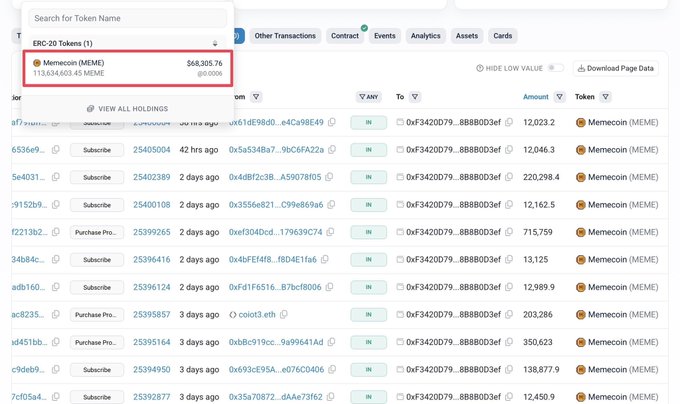This screenshot has width=680, height=404.
Task: Click Memecoin token icon in 715,759 row
Action: [x=581, y=232]
